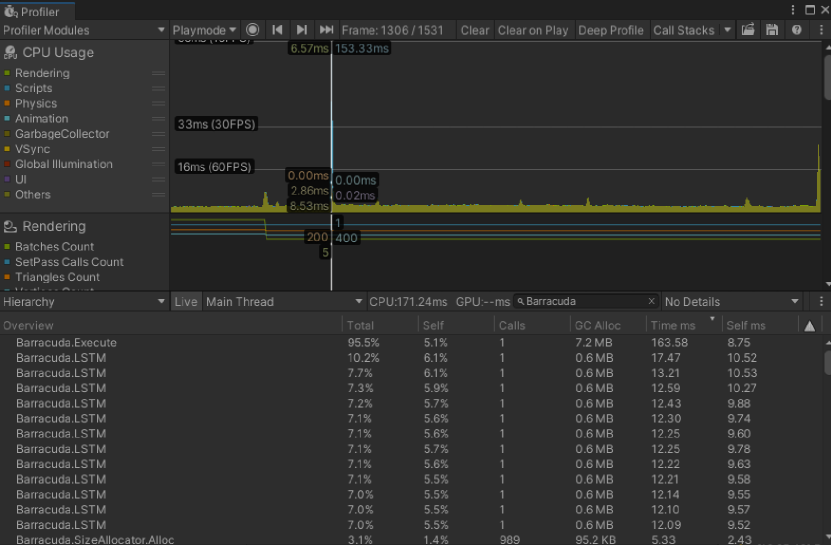Click the warning triangle column header
This screenshot has width=831, height=545.
click(810, 325)
